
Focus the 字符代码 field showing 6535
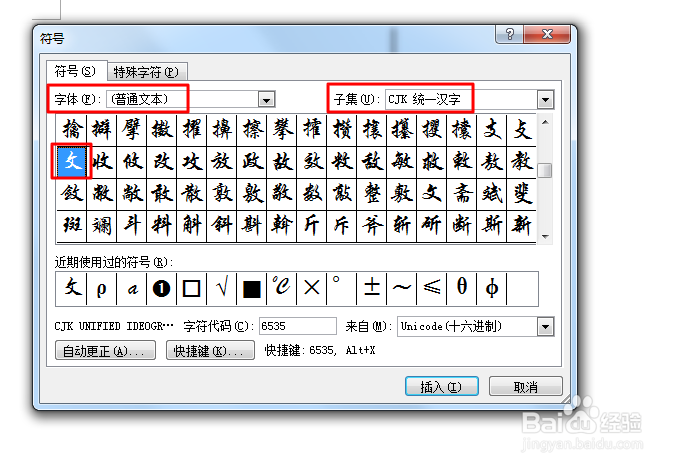pyautogui.click(x=298, y=326)
